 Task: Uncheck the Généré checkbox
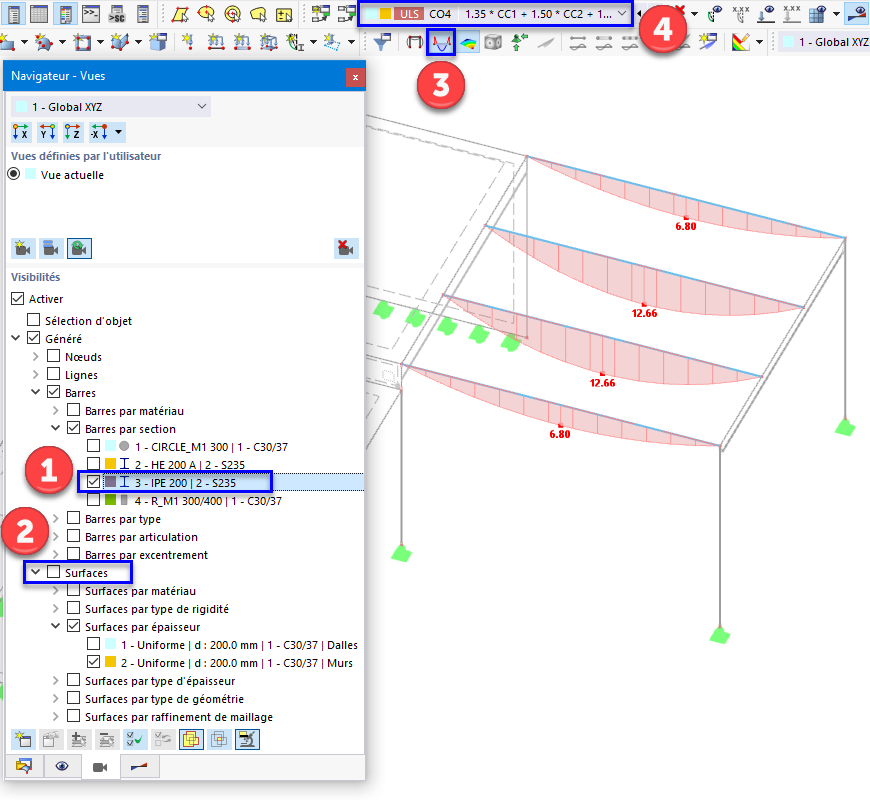(34, 338)
